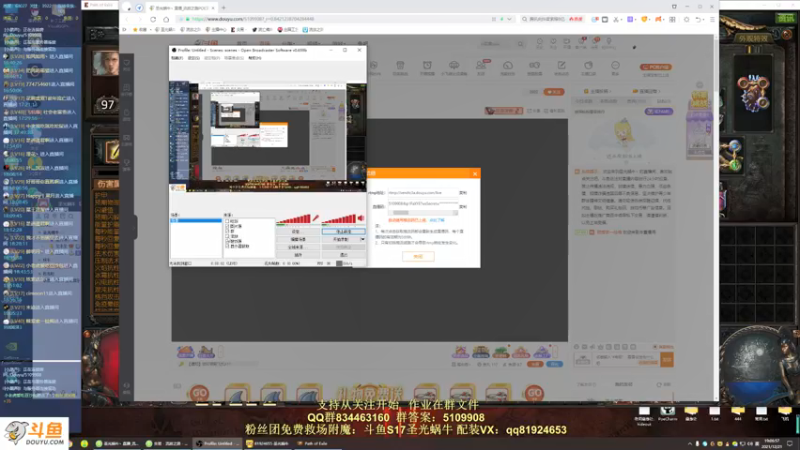Go to browser home page
800x450 pixels.
[x=166, y=19]
